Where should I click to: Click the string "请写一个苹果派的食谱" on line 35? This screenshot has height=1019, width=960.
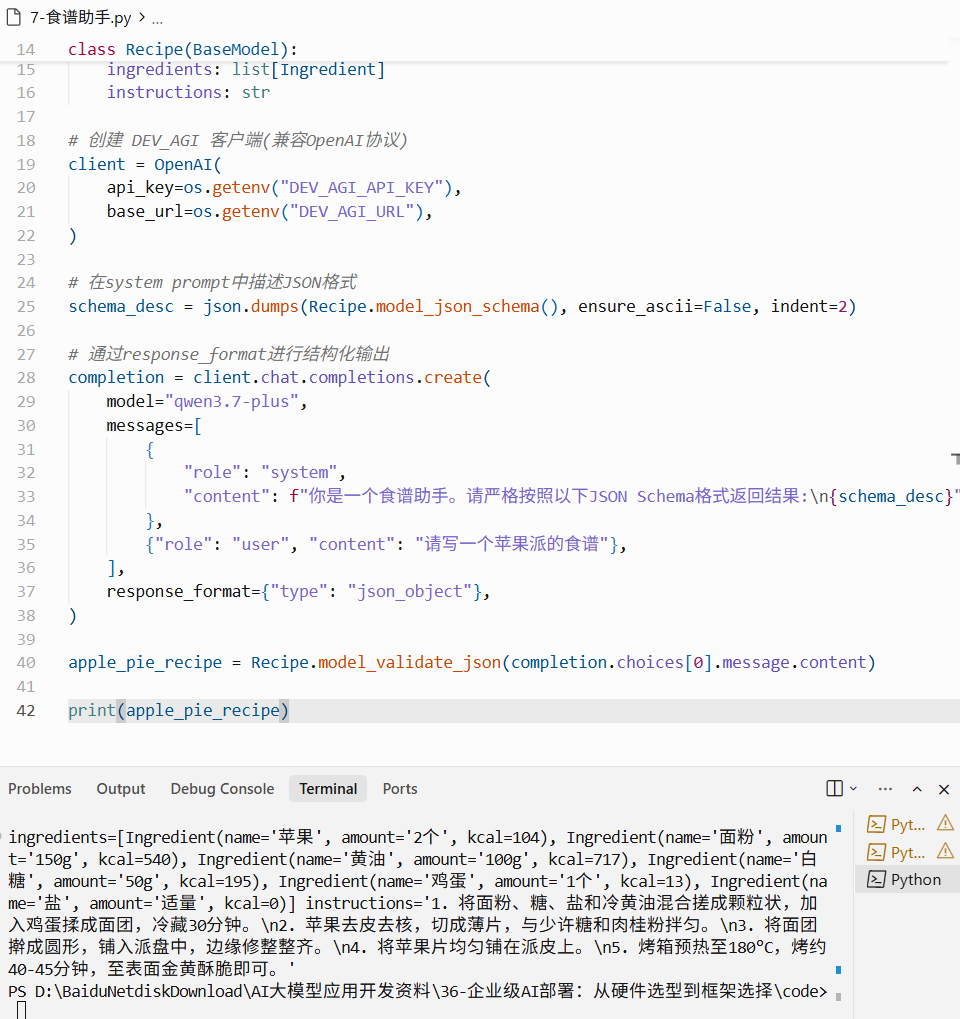(x=512, y=544)
